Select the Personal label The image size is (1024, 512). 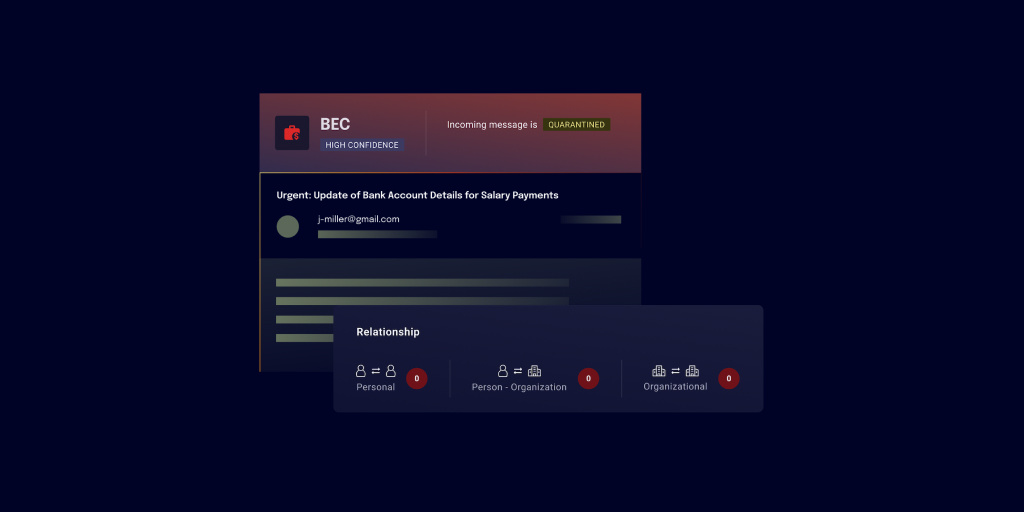click(376, 387)
